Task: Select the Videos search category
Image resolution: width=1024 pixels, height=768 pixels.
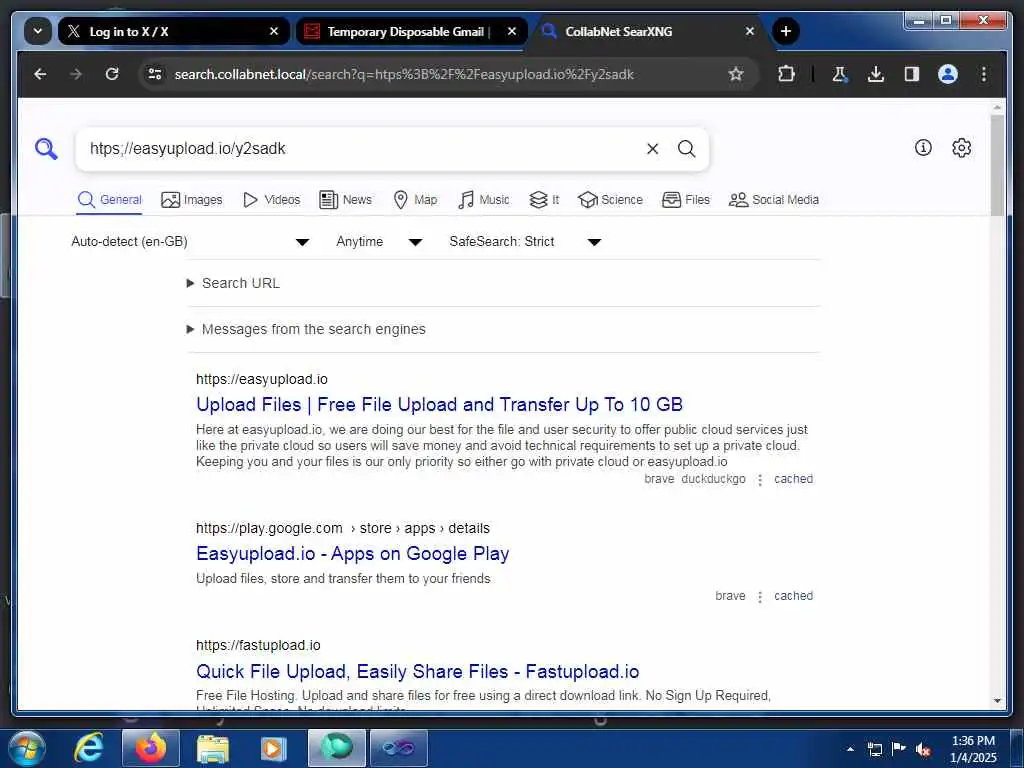Action: coord(271,200)
